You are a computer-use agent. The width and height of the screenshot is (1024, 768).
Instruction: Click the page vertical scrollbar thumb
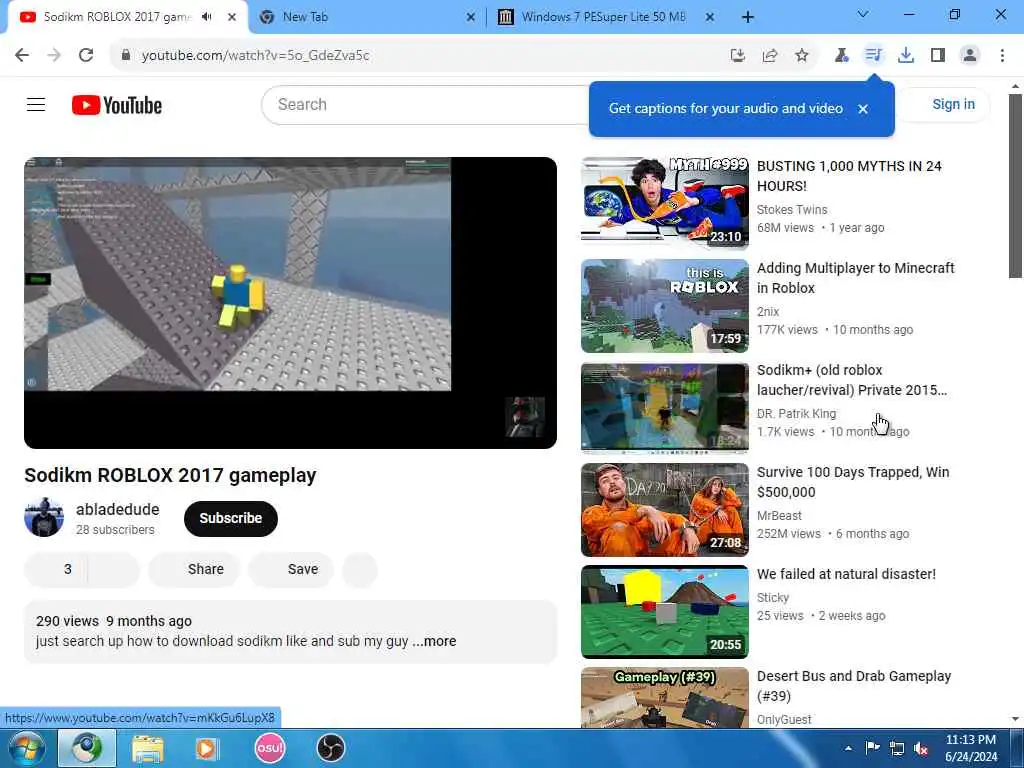pos(1014,186)
